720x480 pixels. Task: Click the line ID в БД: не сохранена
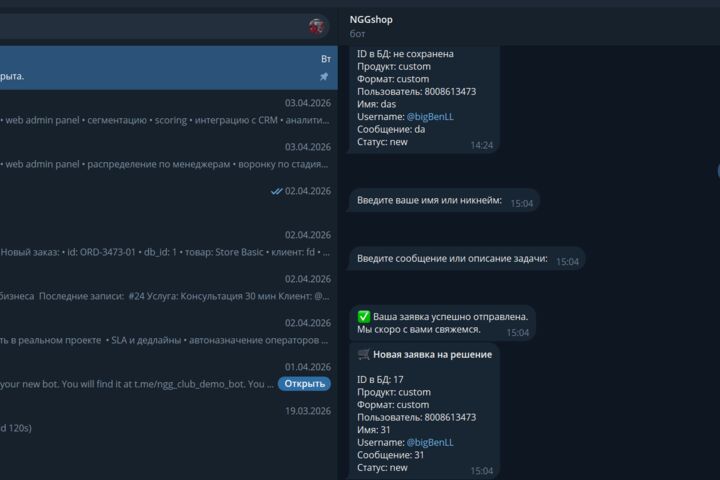[x=405, y=54]
